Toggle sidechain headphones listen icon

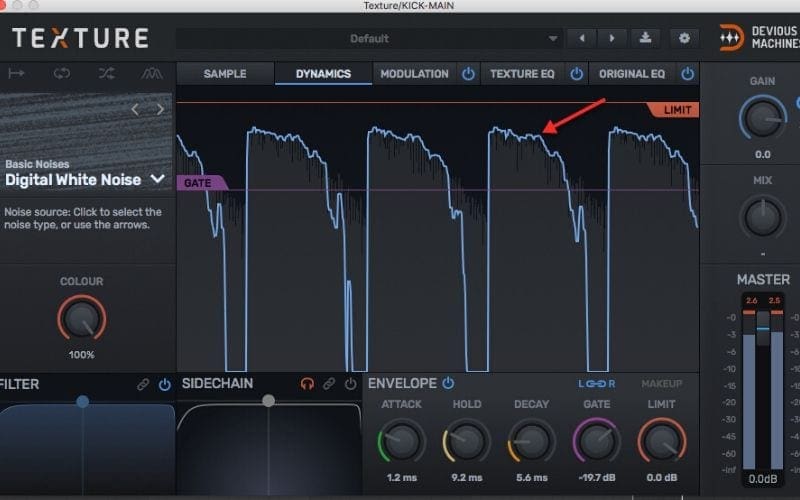(x=307, y=384)
